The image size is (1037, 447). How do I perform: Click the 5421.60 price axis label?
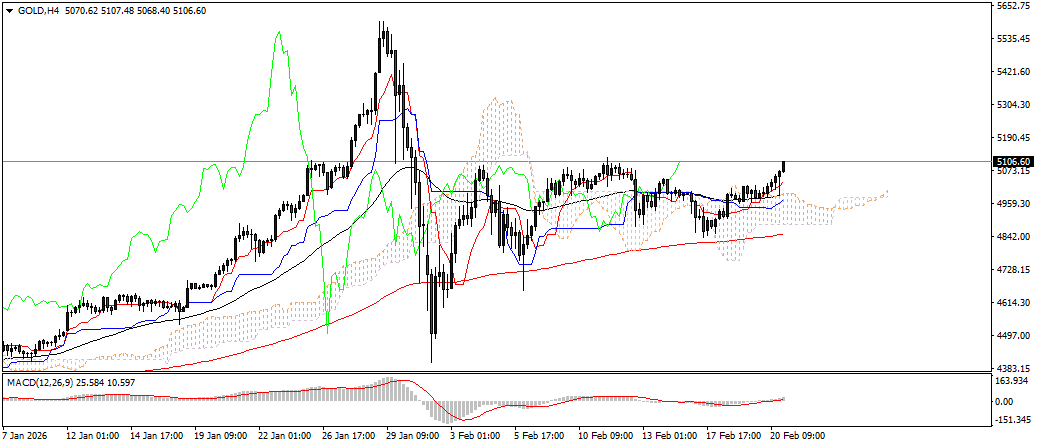(x=1014, y=71)
